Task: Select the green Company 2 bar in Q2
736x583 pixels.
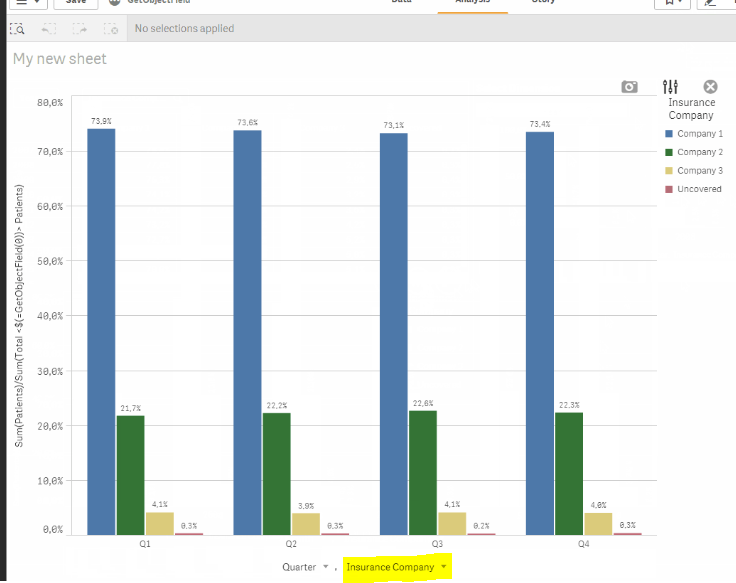Action: [276, 474]
